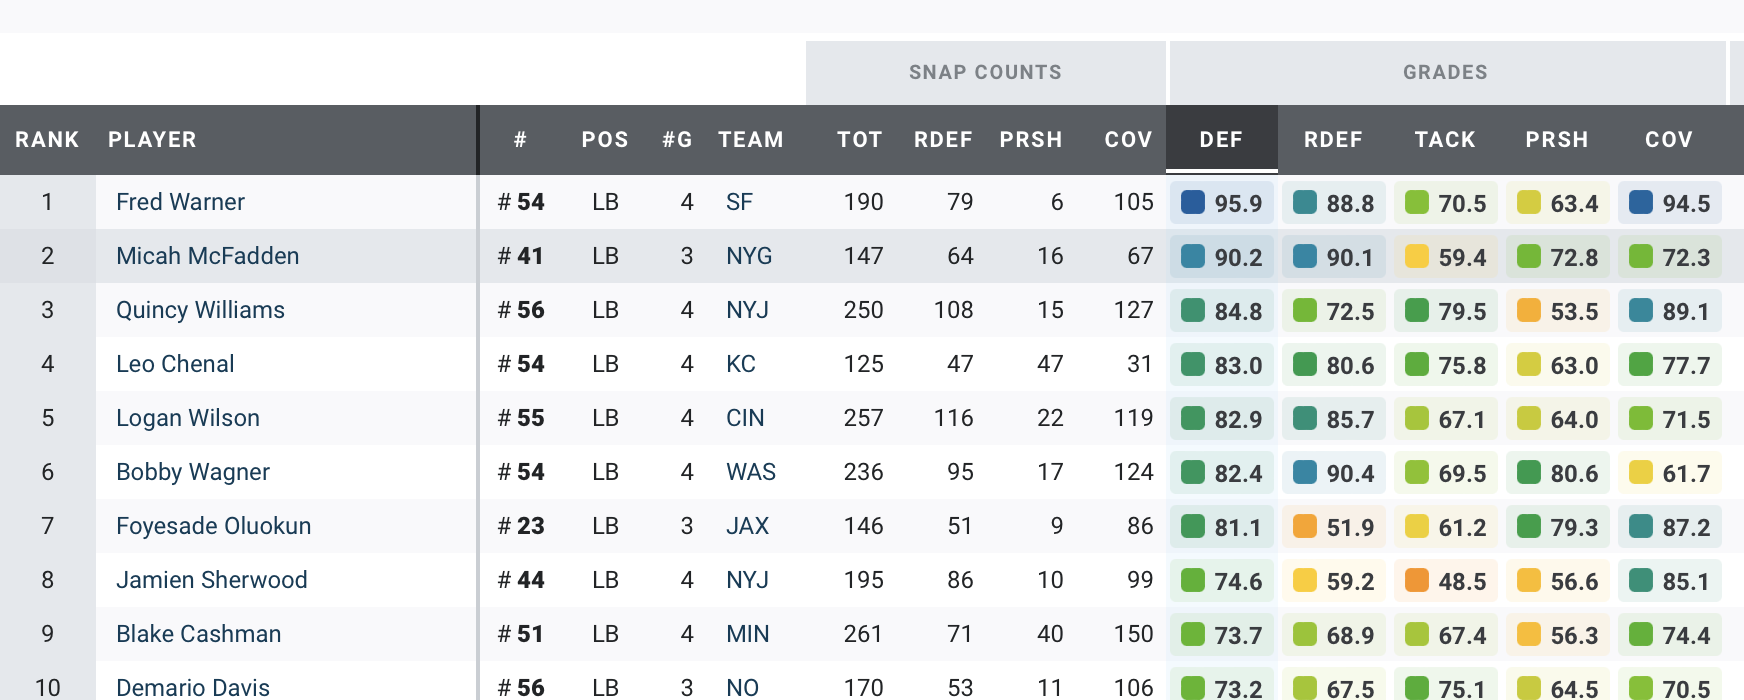Viewport: 1744px width, 700px height.
Task: Click the RANK column header
Action: click(x=47, y=140)
